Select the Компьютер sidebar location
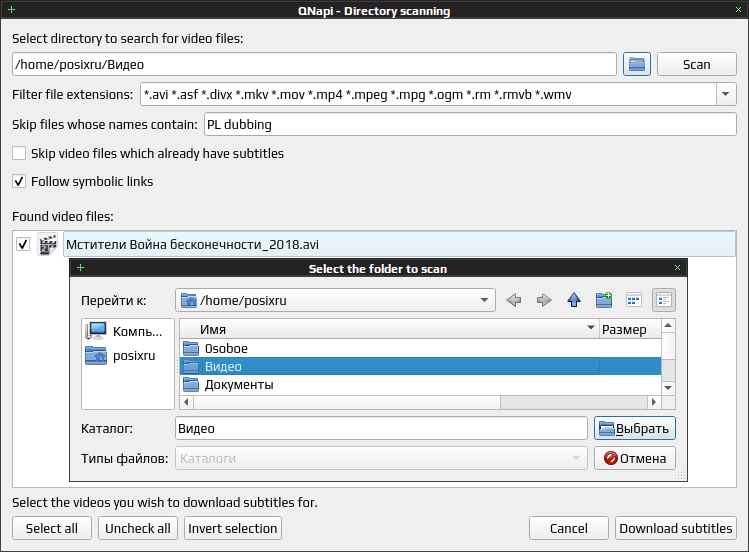Image resolution: width=749 pixels, height=552 pixels. tap(124, 331)
